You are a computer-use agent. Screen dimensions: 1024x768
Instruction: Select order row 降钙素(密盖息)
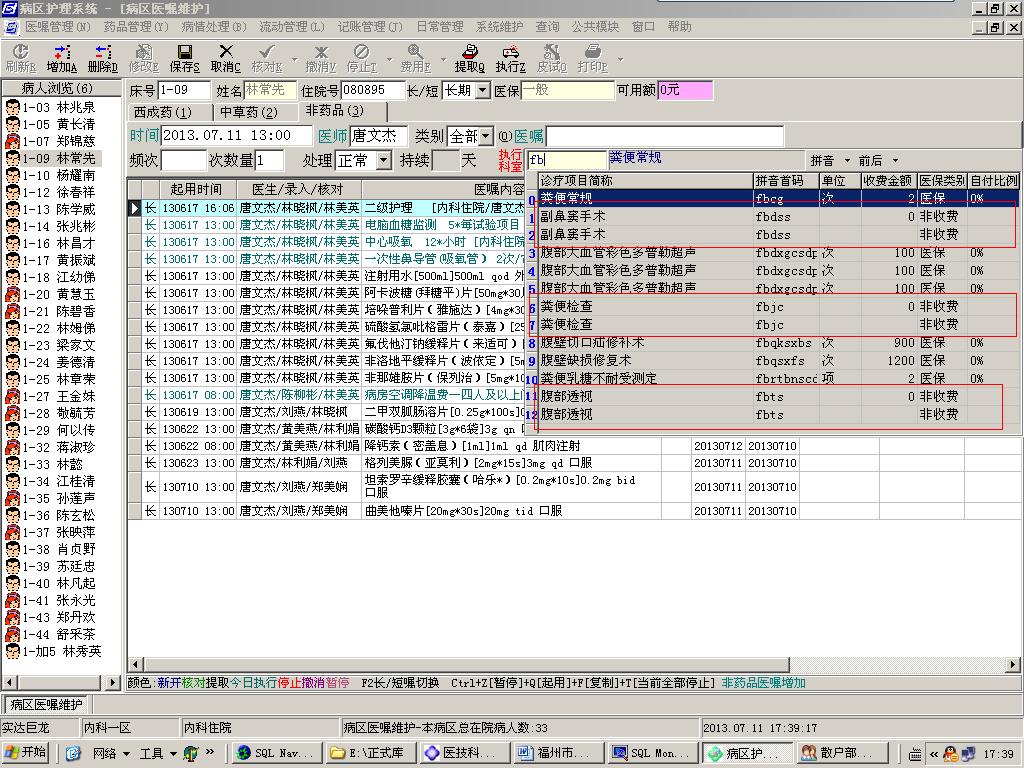pos(575,446)
